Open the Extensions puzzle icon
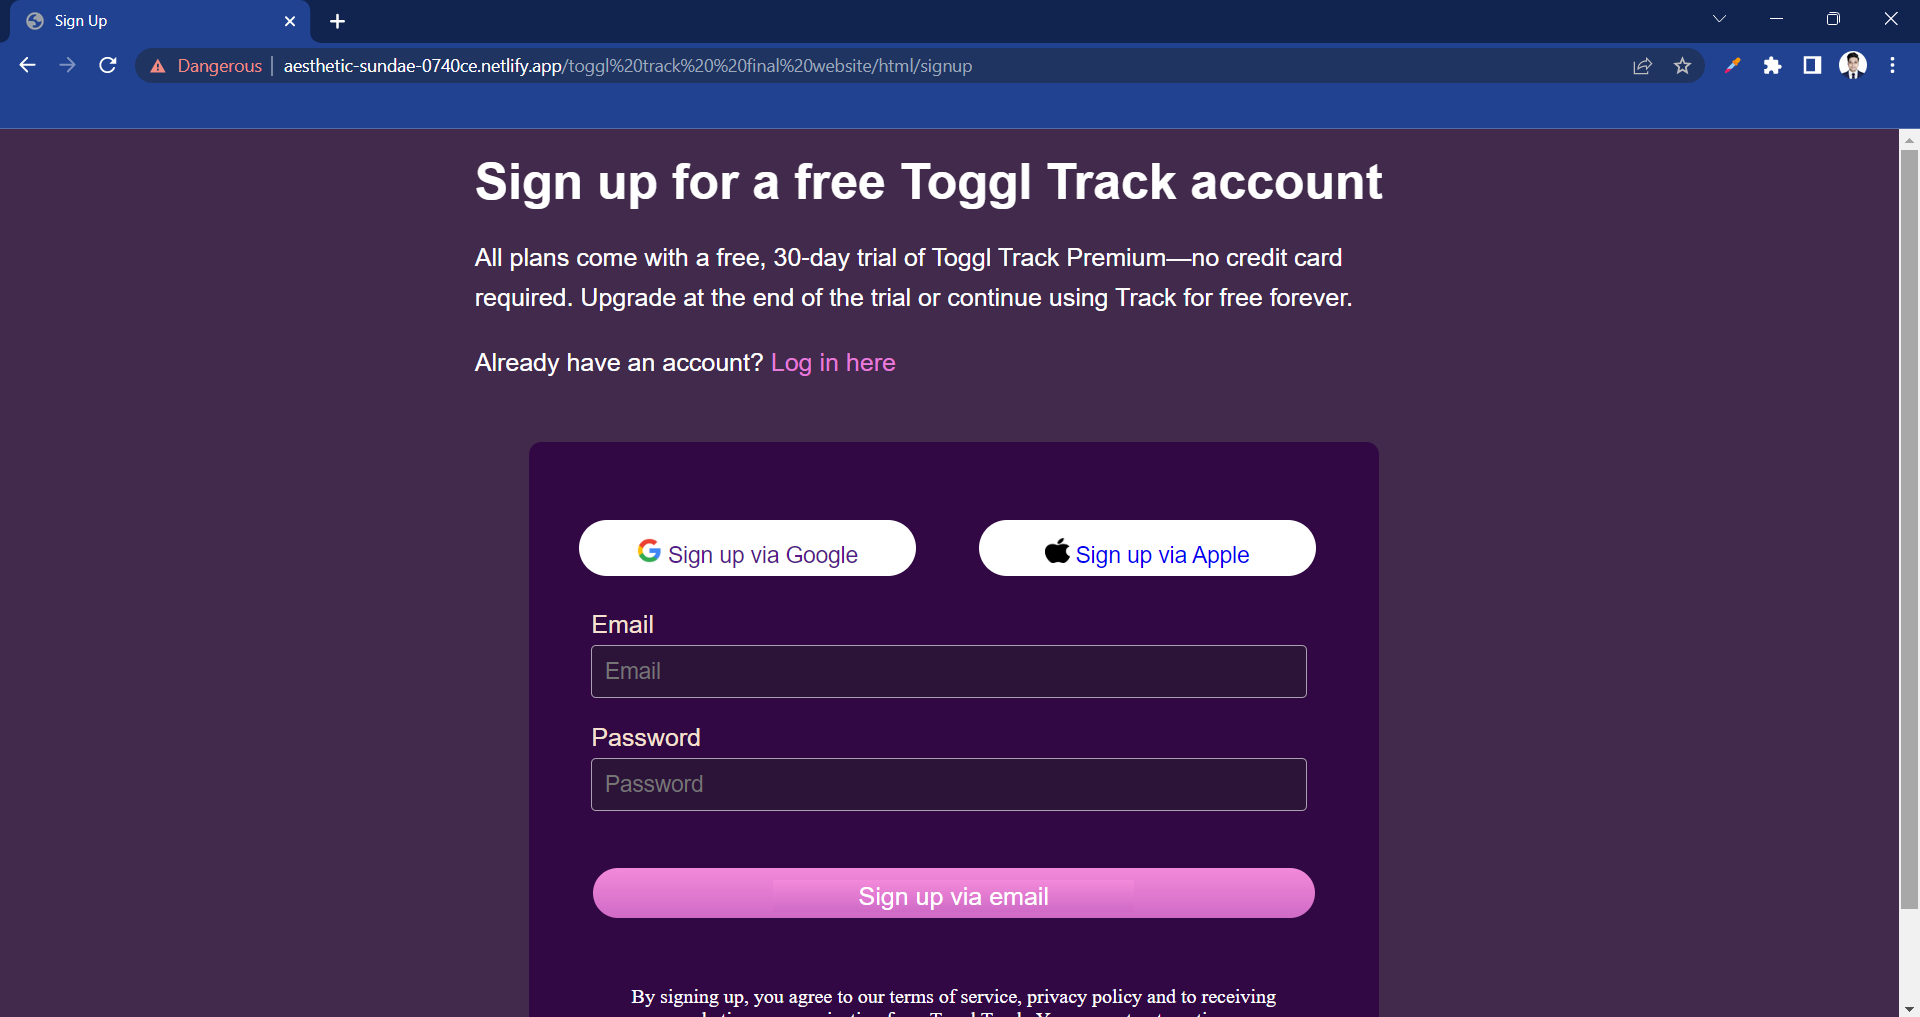The height and width of the screenshot is (1017, 1920). pos(1772,66)
